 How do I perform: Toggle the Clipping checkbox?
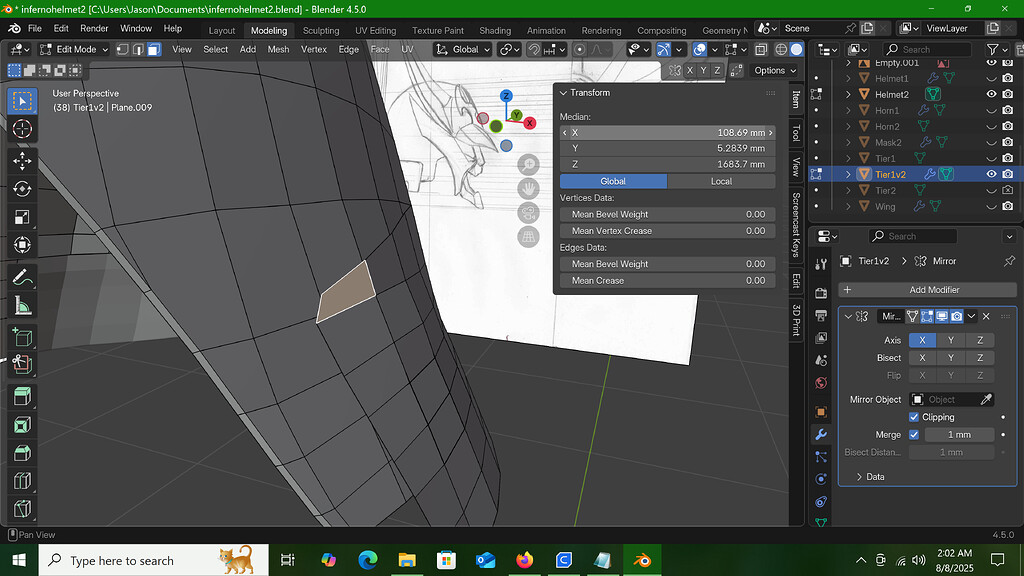(914, 417)
